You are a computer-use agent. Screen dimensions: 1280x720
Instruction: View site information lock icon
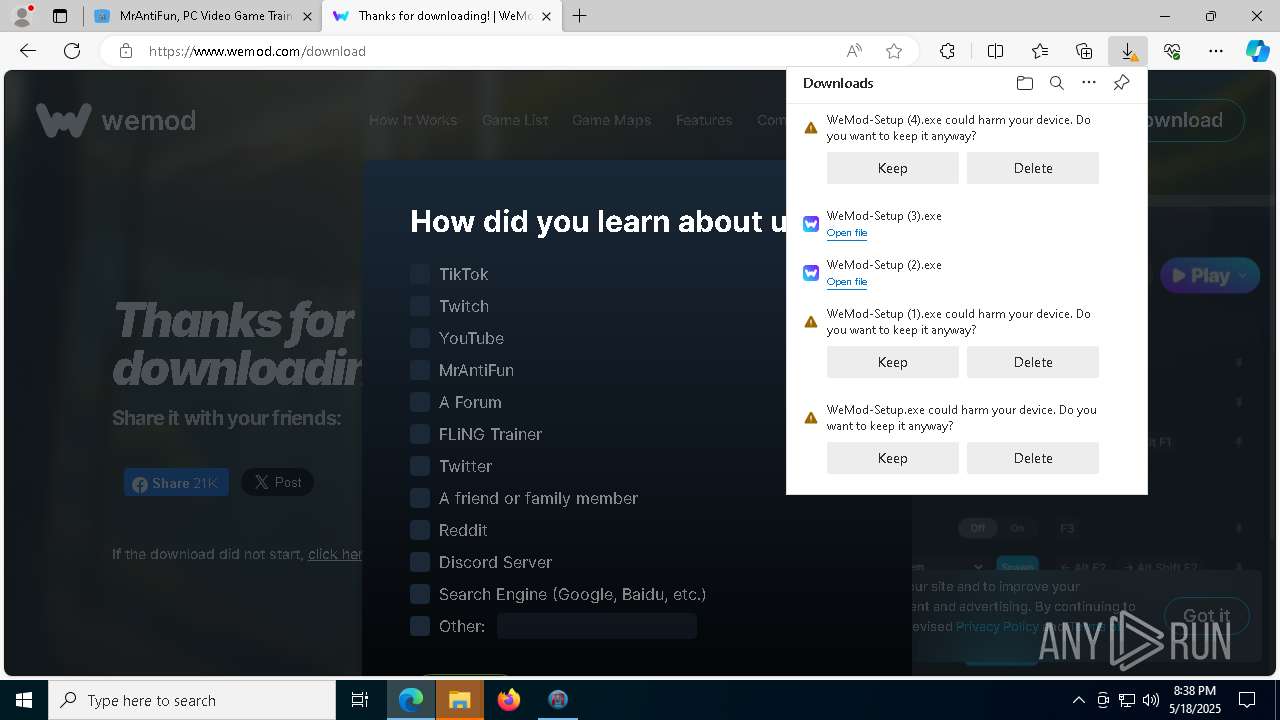pyautogui.click(x=126, y=51)
